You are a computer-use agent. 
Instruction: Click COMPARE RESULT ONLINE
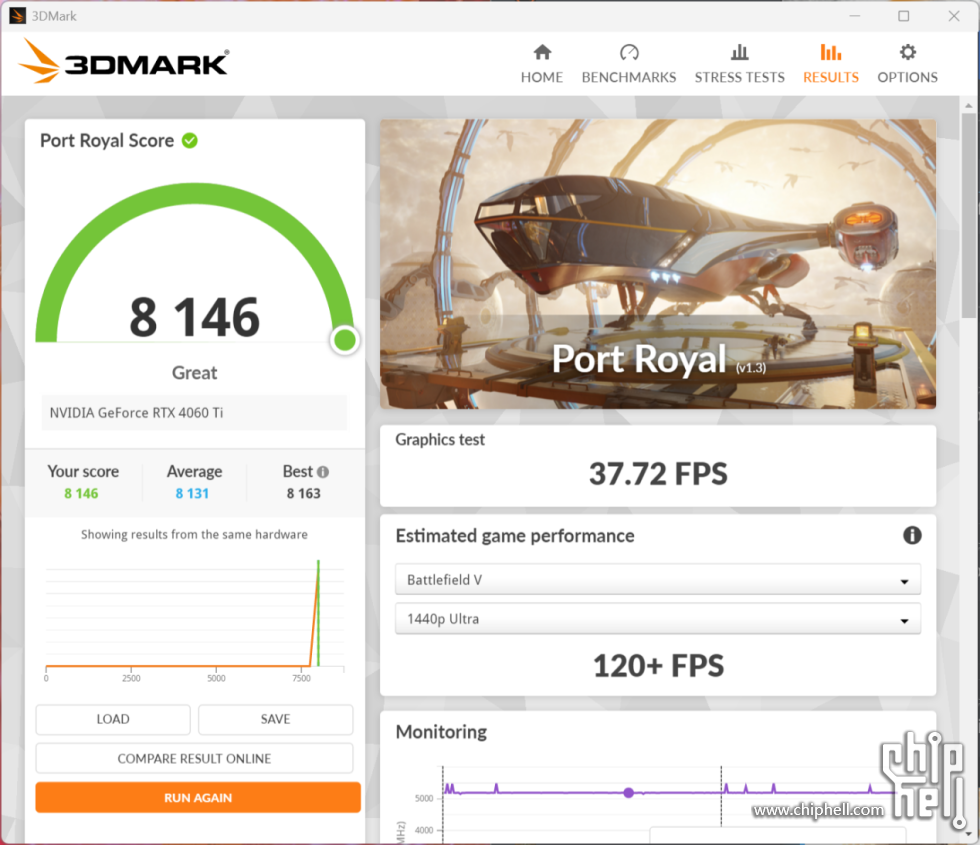point(194,759)
